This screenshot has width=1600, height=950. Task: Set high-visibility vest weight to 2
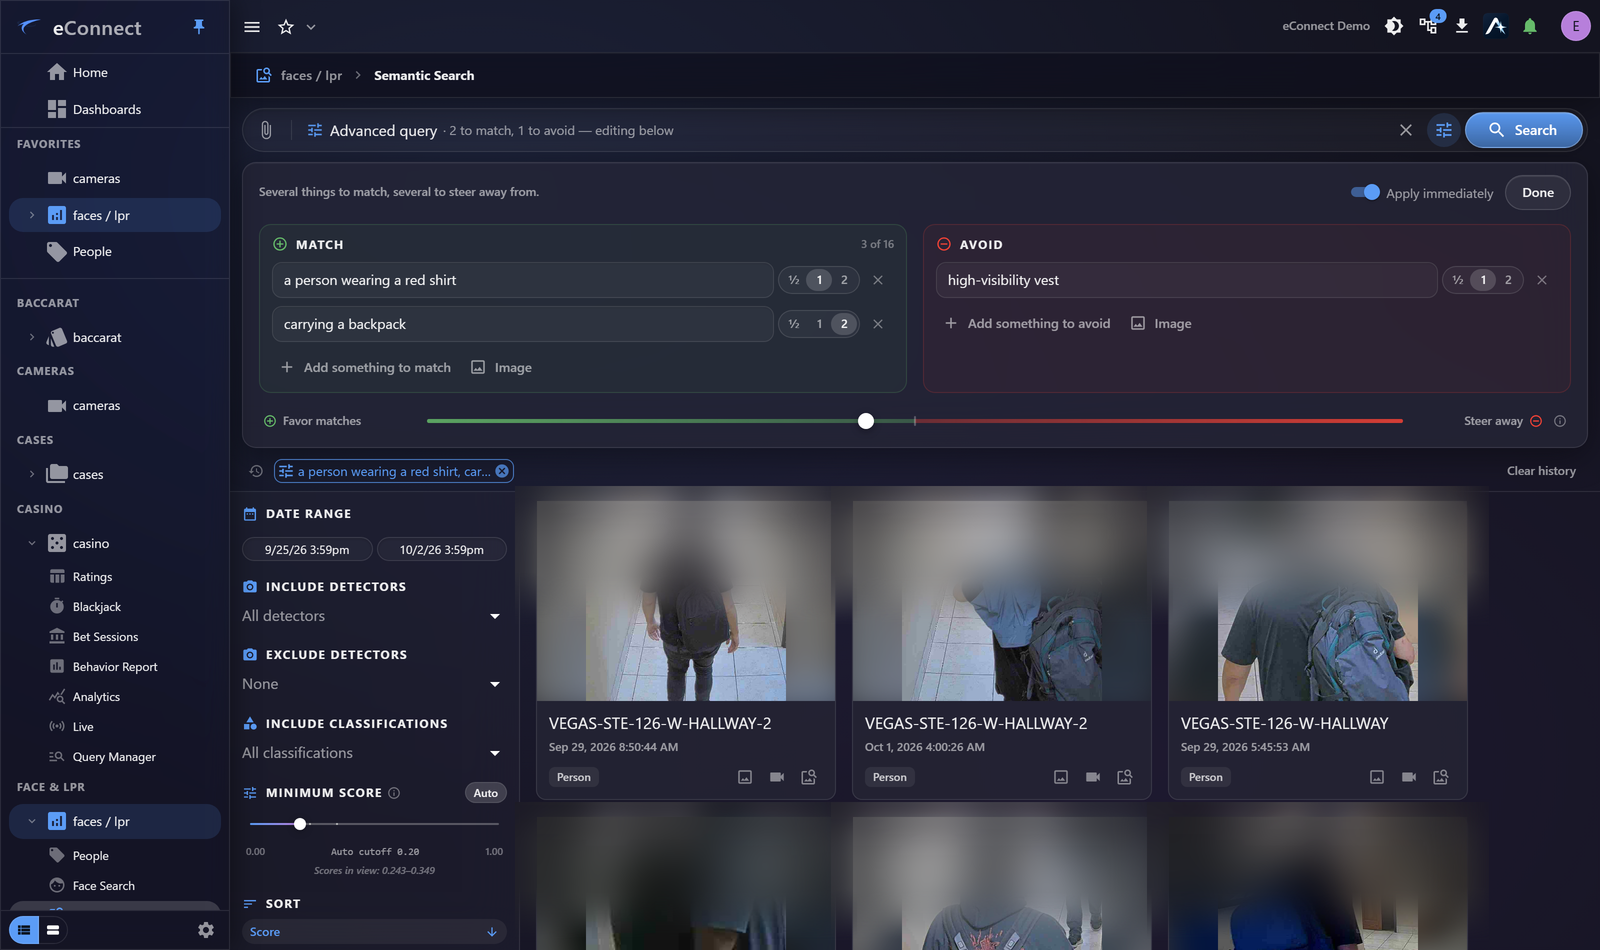pos(1508,280)
